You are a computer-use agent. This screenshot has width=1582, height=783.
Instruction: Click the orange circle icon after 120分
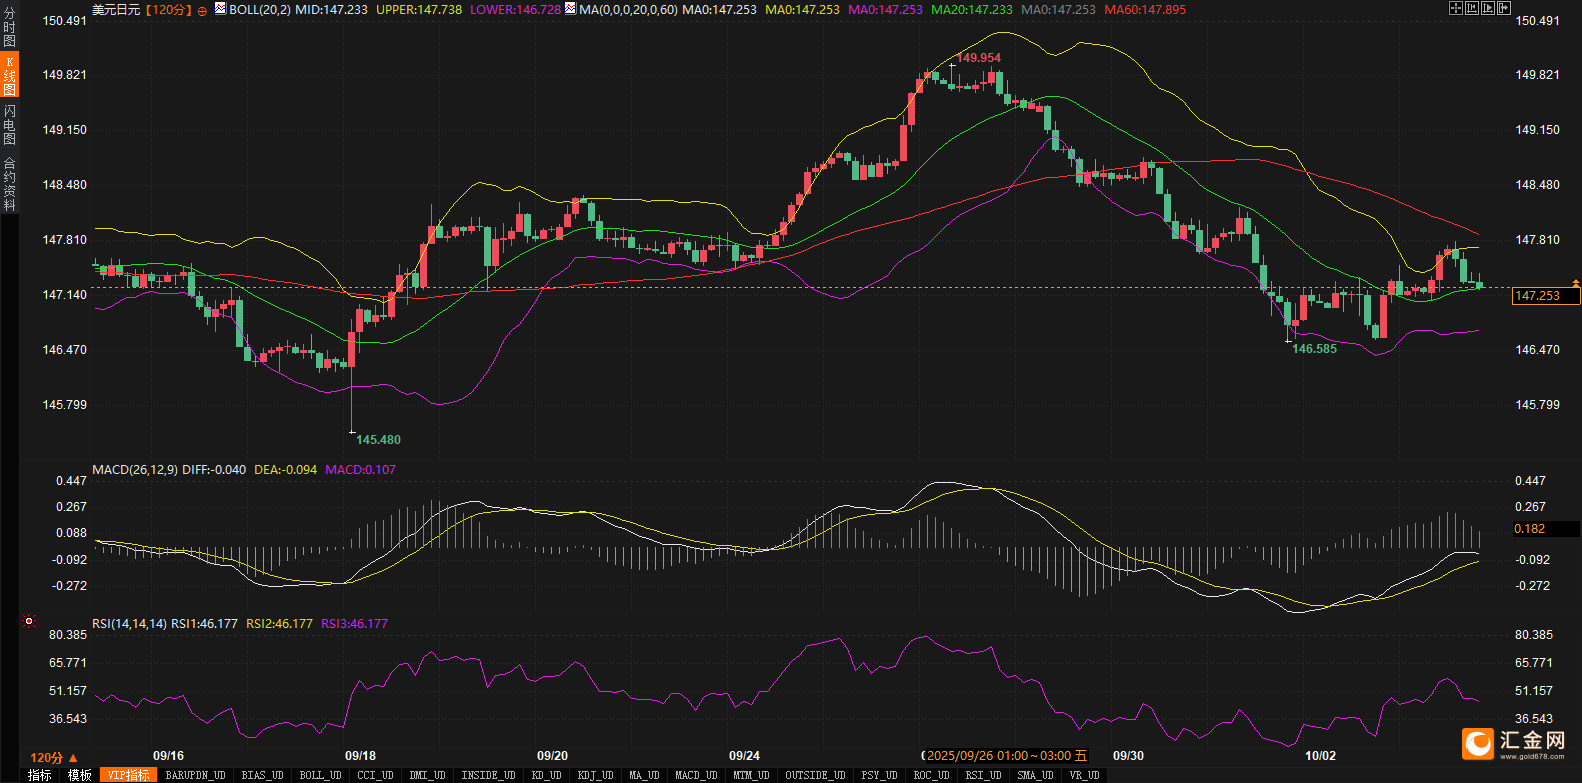202,10
